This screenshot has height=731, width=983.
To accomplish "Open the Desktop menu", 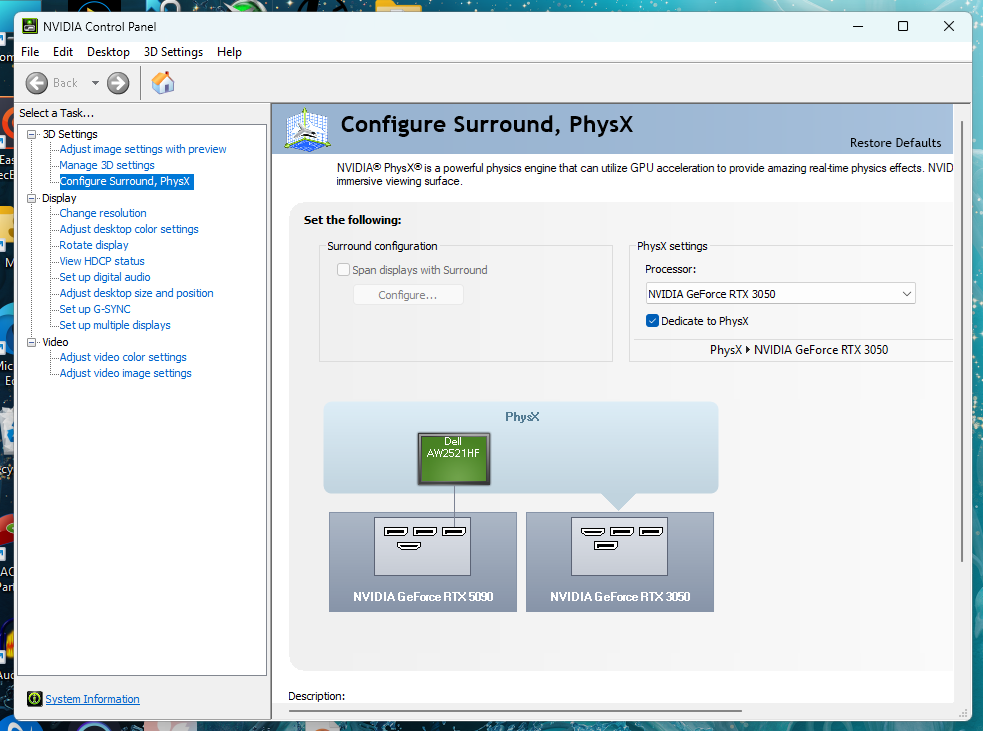I will click(x=108, y=51).
